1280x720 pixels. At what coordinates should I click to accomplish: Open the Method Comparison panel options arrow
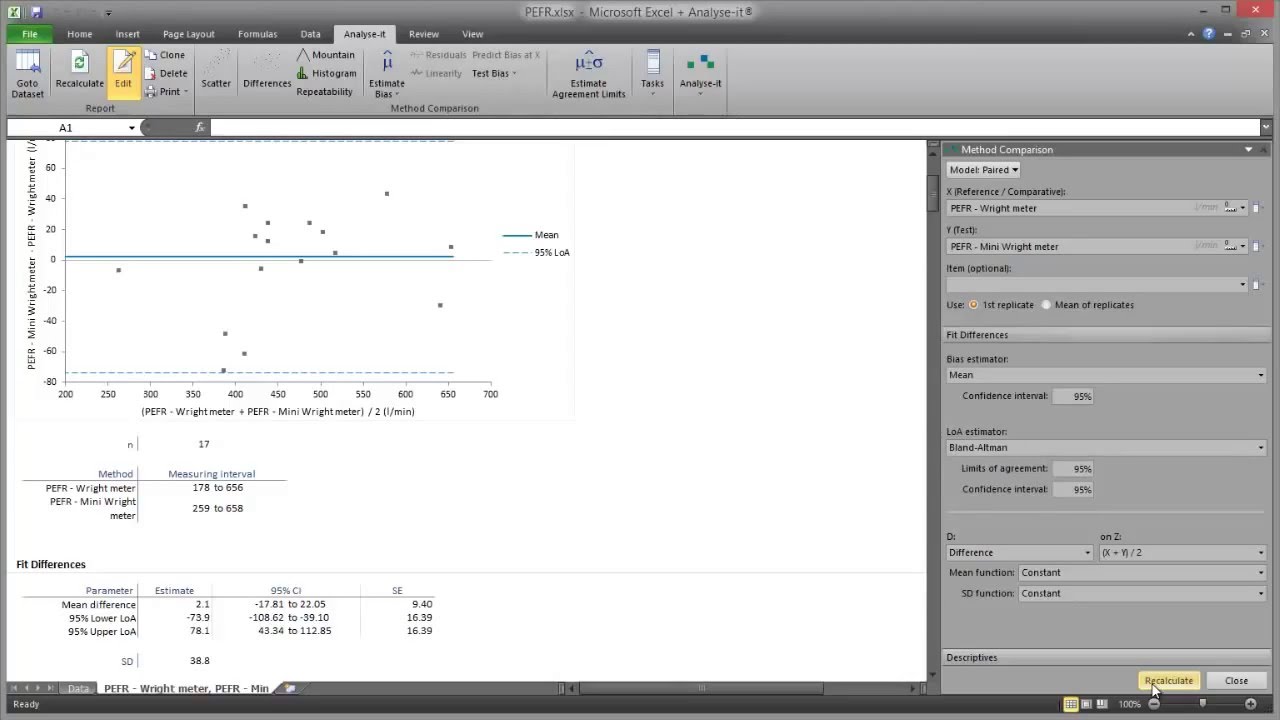[x=1248, y=149]
